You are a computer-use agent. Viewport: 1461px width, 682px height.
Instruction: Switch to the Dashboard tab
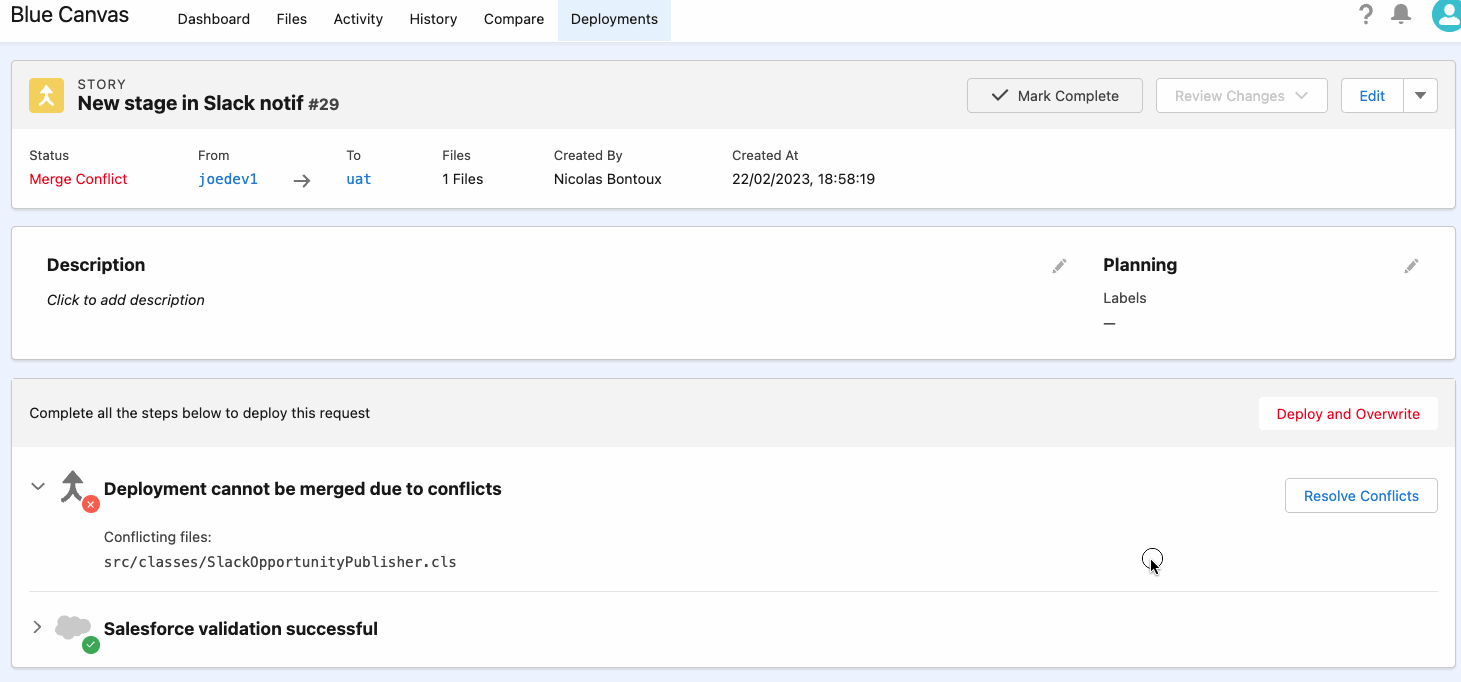(x=213, y=19)
